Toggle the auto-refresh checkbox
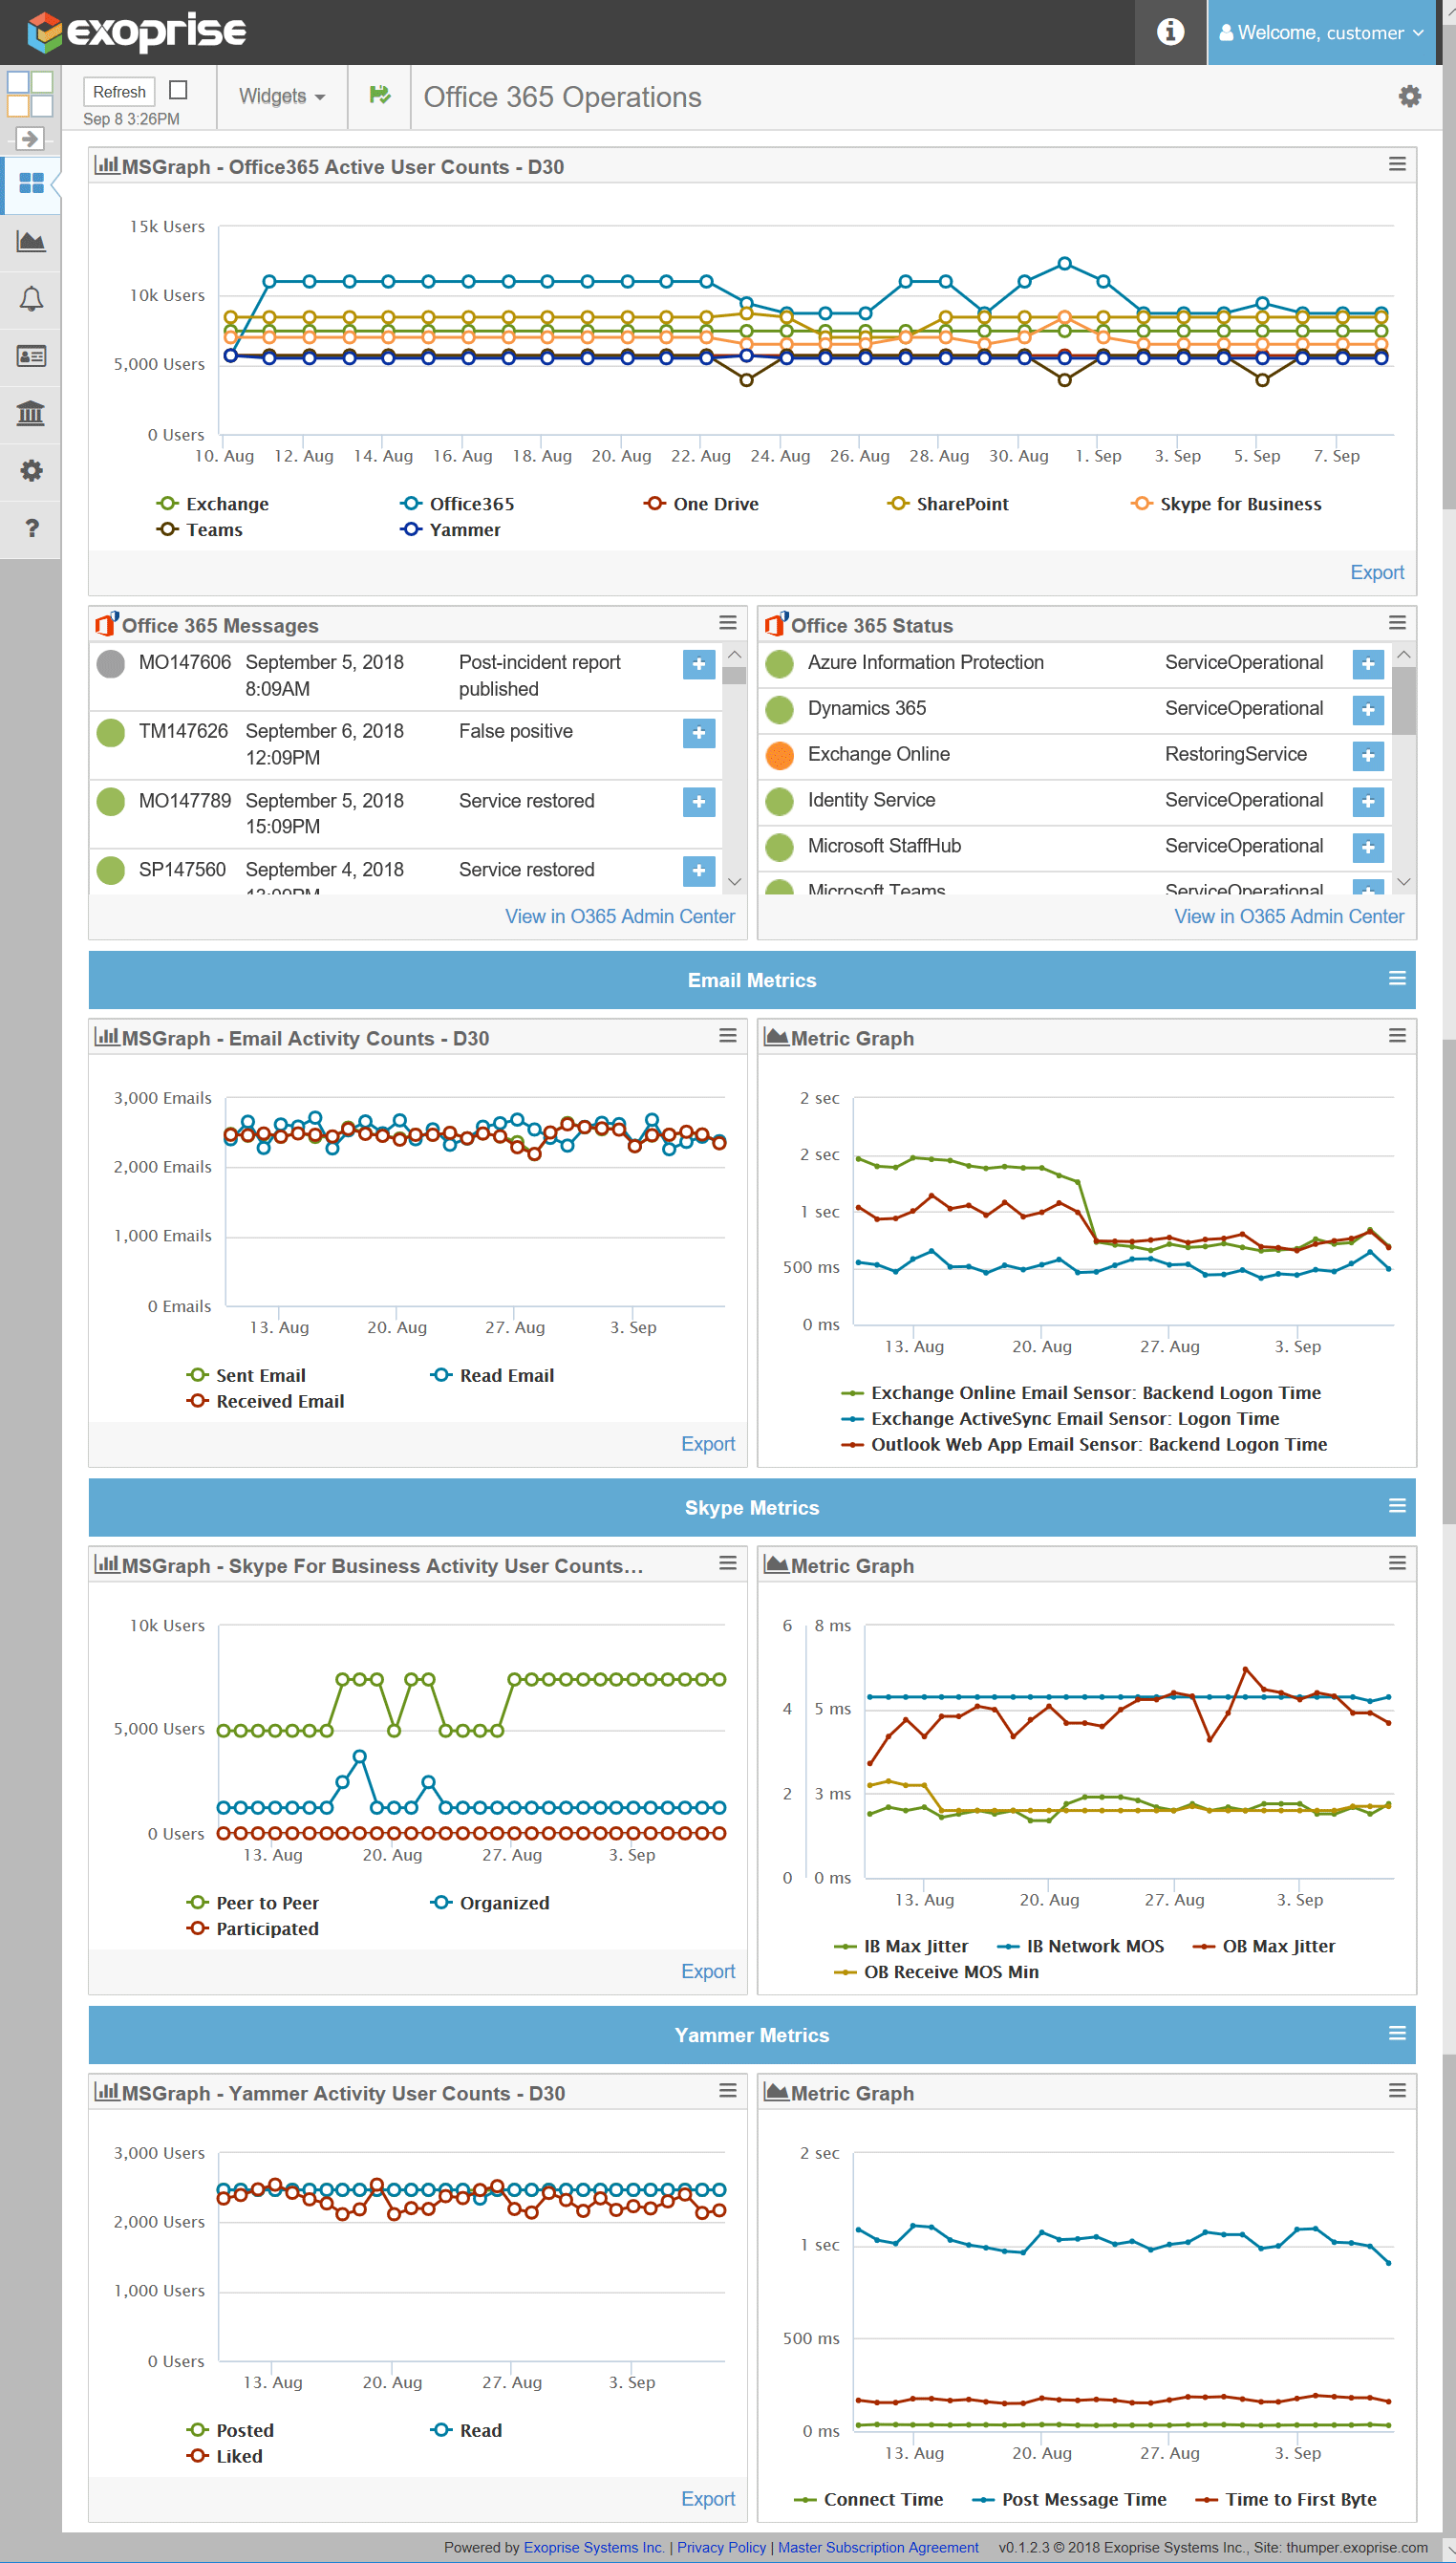Image resolution: width=1456 pixels, height=2563 pixels. [178, 90]
